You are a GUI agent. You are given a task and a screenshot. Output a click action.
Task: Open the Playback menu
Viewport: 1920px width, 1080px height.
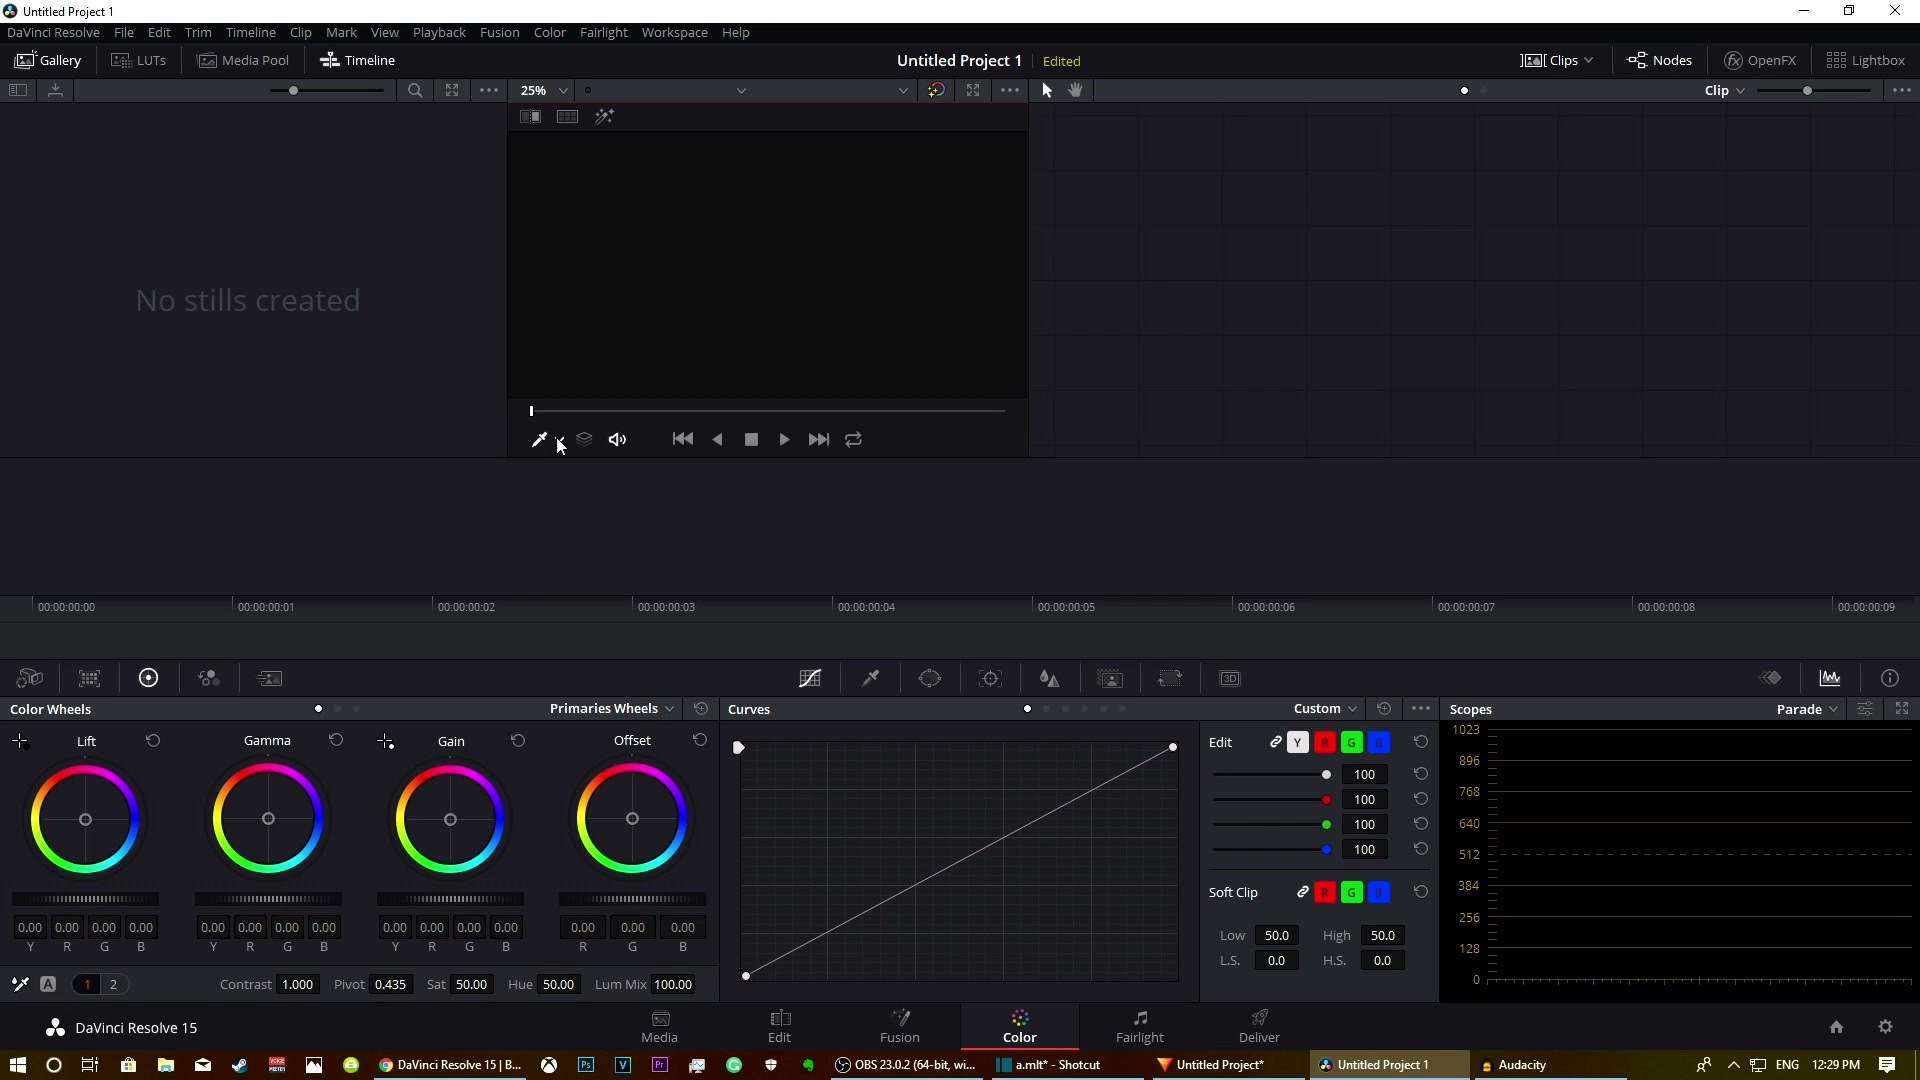(439, 32)
